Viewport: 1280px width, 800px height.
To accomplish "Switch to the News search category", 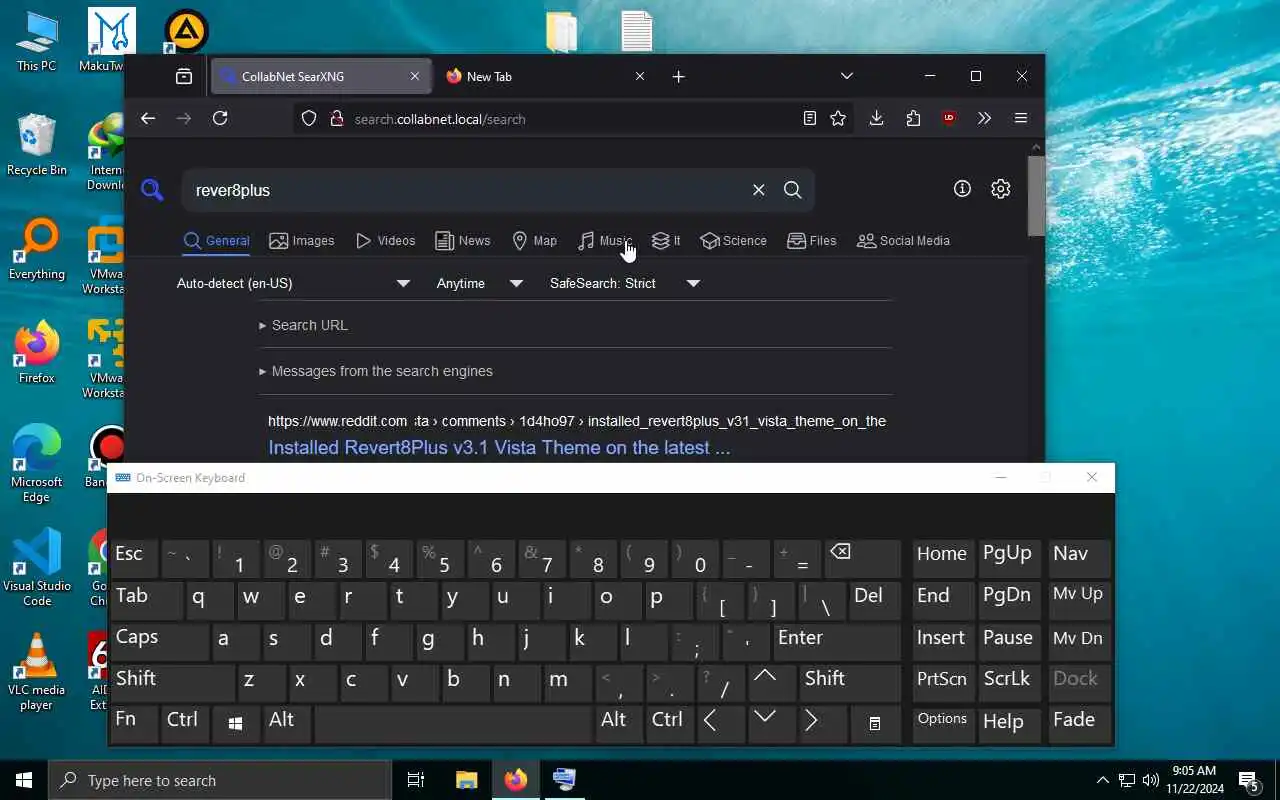I will tap(463, 241).
